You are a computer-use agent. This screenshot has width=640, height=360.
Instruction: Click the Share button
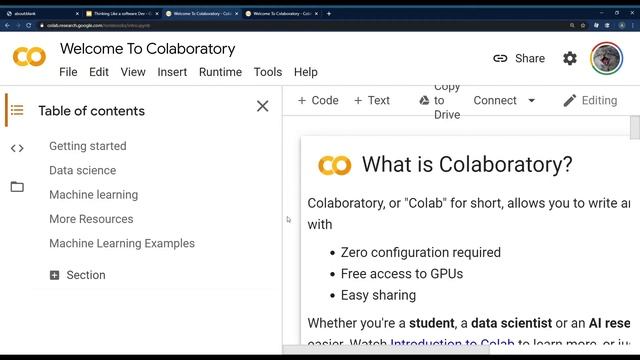pos(519,58)
